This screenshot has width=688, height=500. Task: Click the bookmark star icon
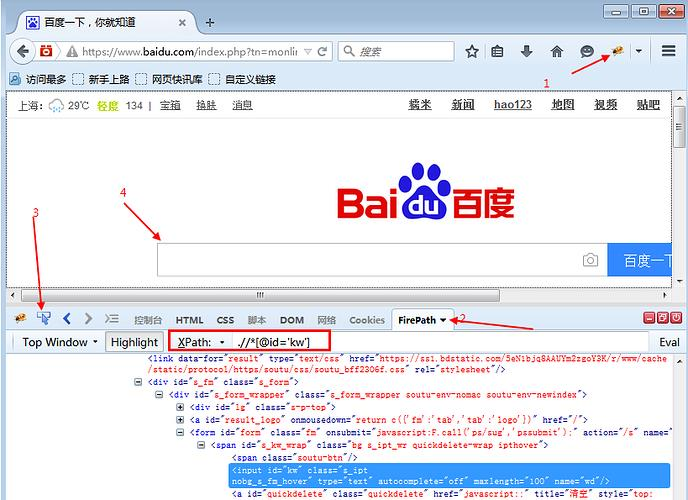(x=472, y=51)
